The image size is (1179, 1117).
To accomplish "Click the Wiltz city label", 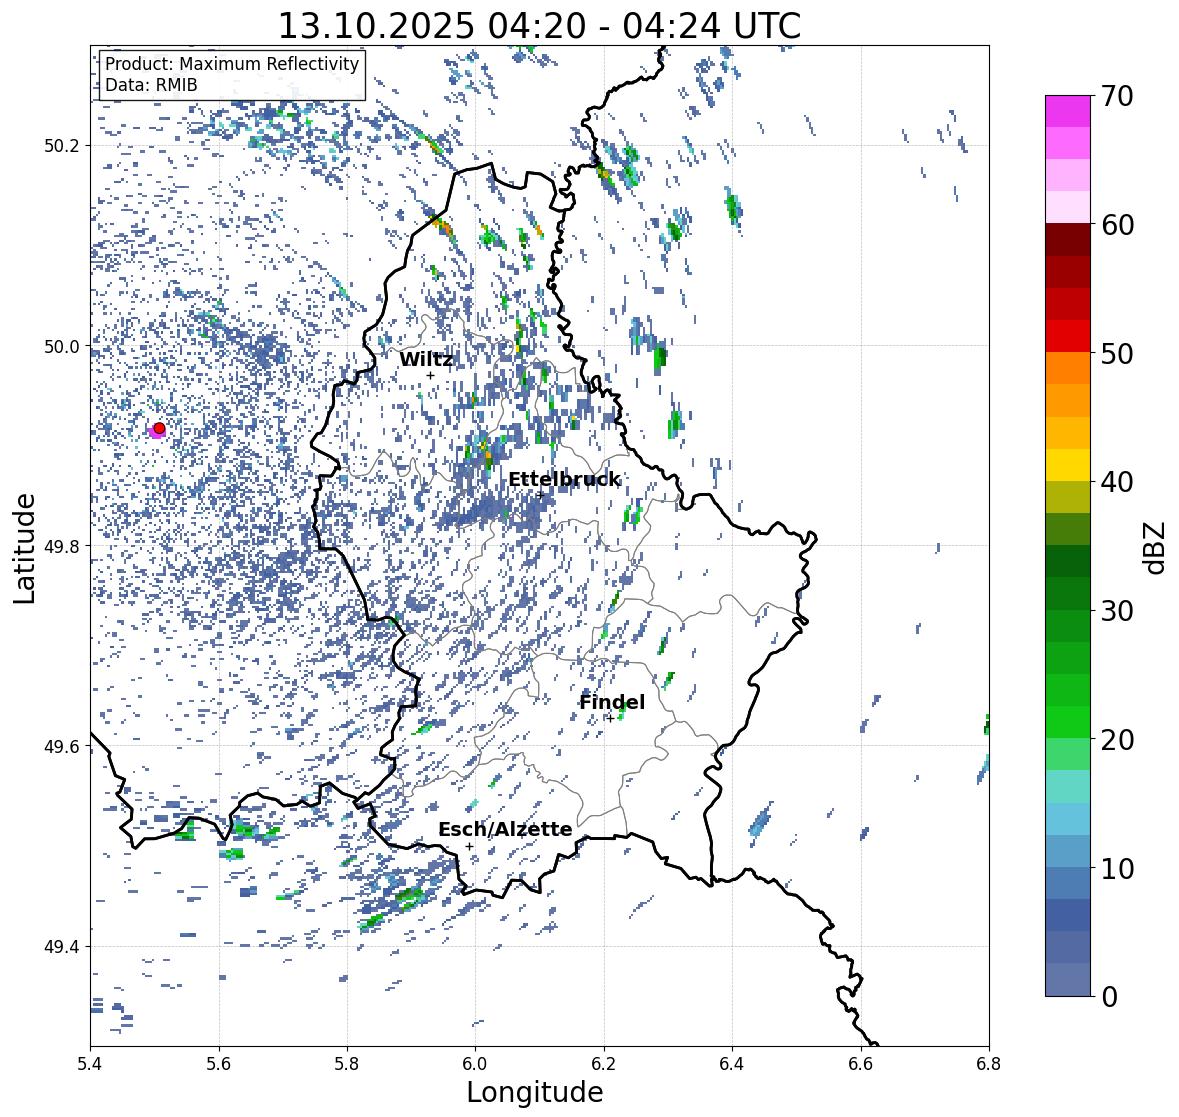I will pyautogui.click(x=426, y=359).
